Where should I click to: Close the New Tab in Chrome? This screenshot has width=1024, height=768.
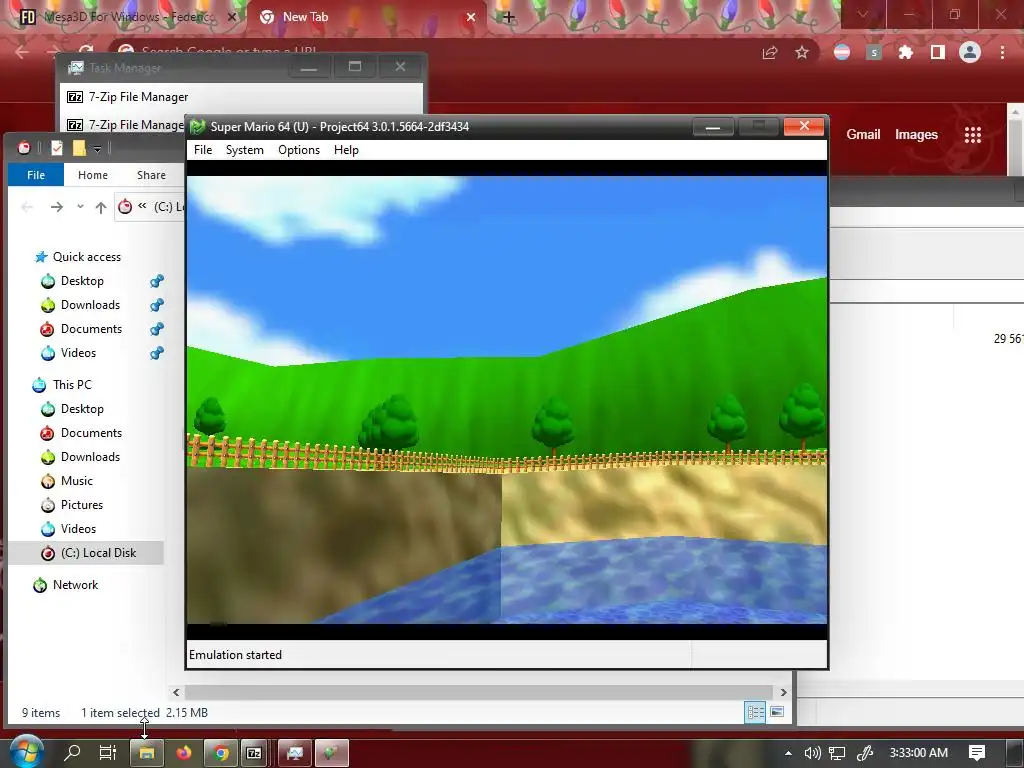click(x=471, y=17)
